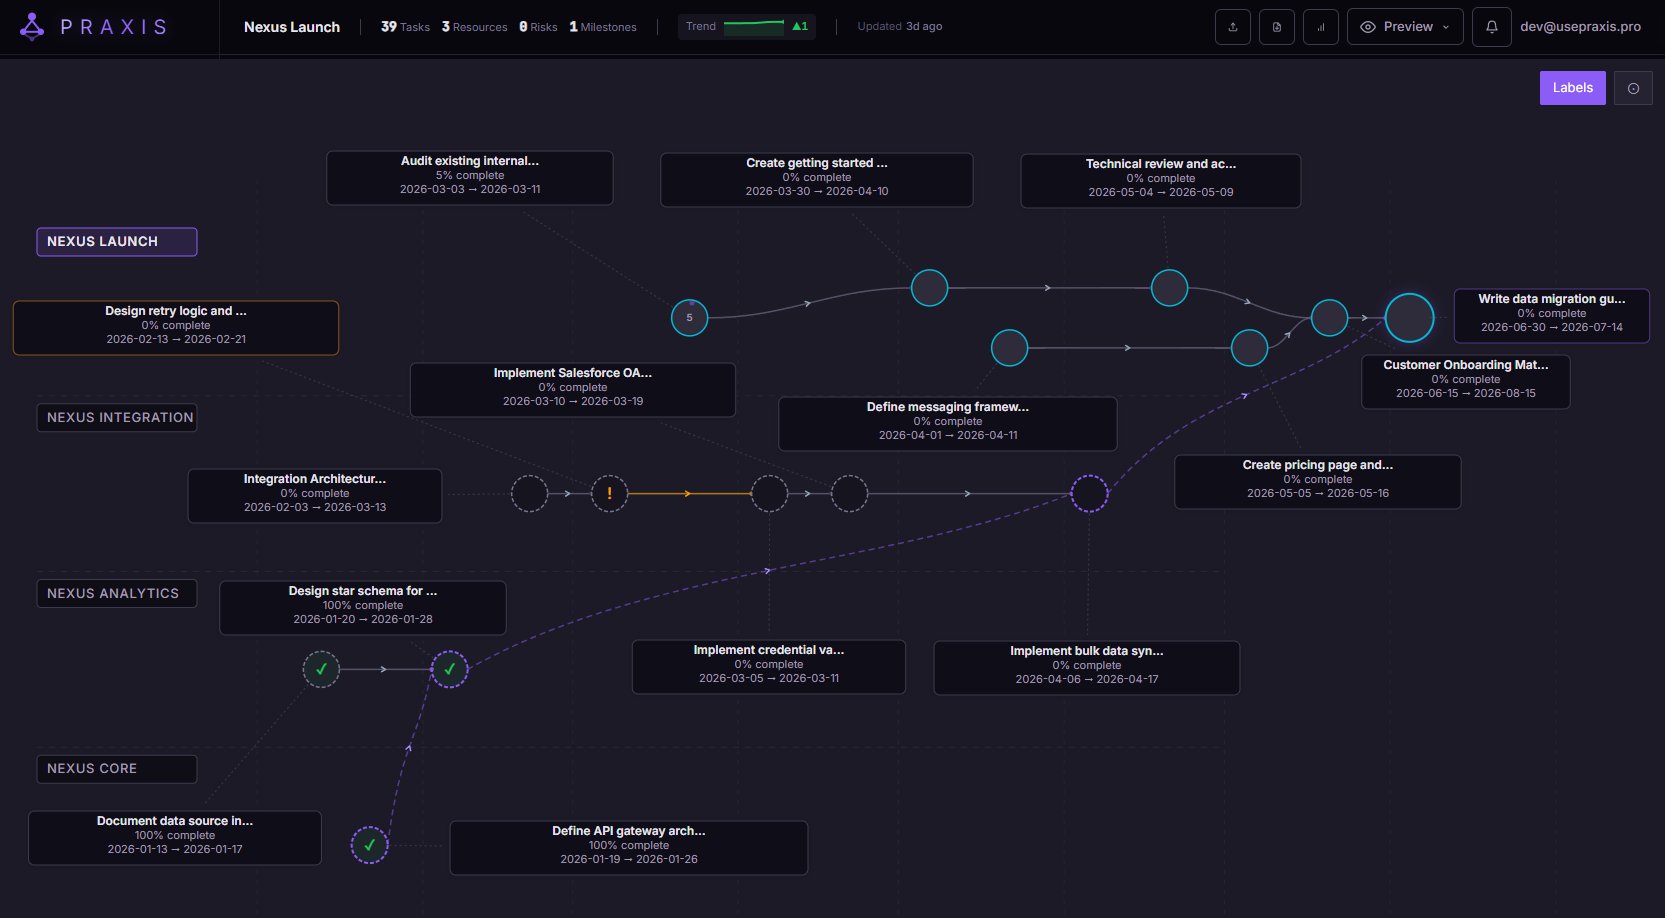Viewport: 1666px width, 918px height.
Task: Open the Customer Onboarding Material task card
Action: [x=1465, y=381]
